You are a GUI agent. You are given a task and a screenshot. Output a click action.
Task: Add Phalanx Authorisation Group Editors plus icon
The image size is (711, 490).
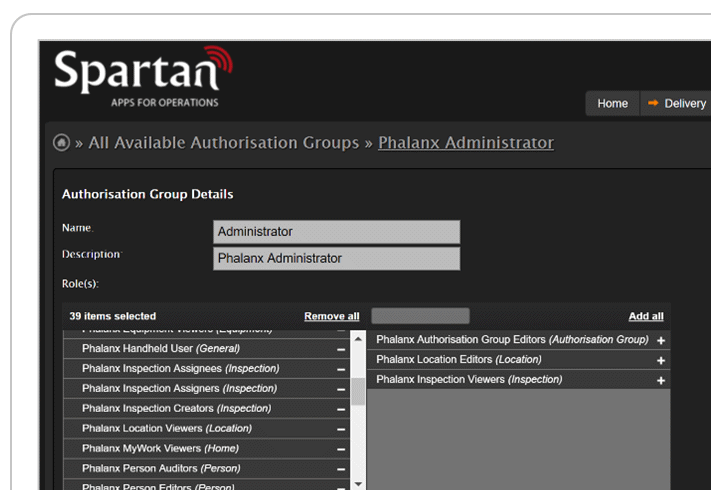661,340
